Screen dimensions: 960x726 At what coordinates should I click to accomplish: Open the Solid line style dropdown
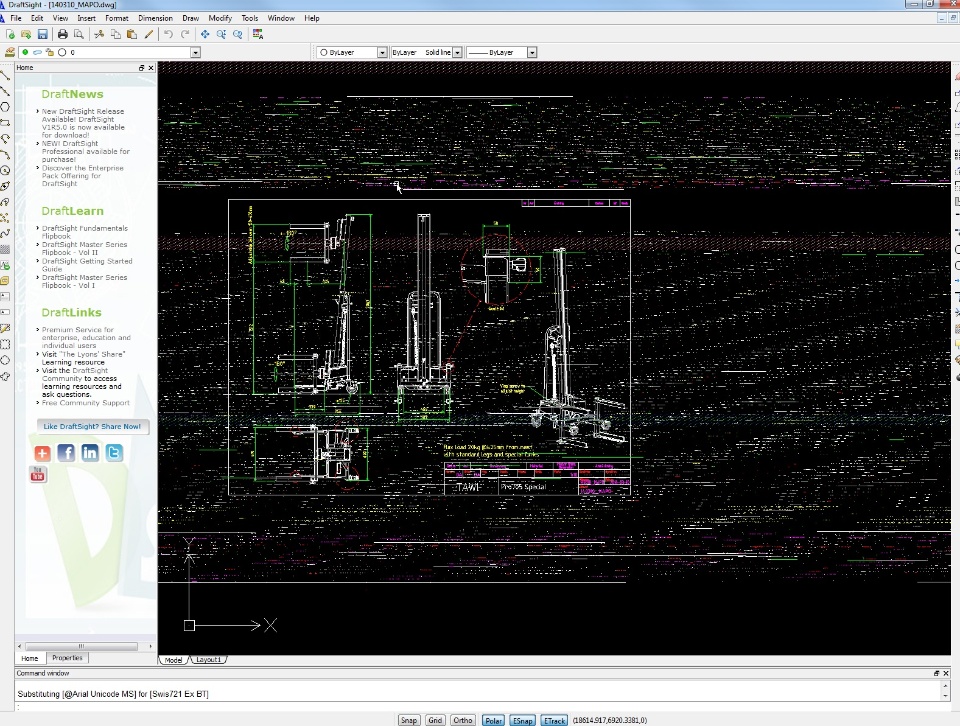click(457, 52)
